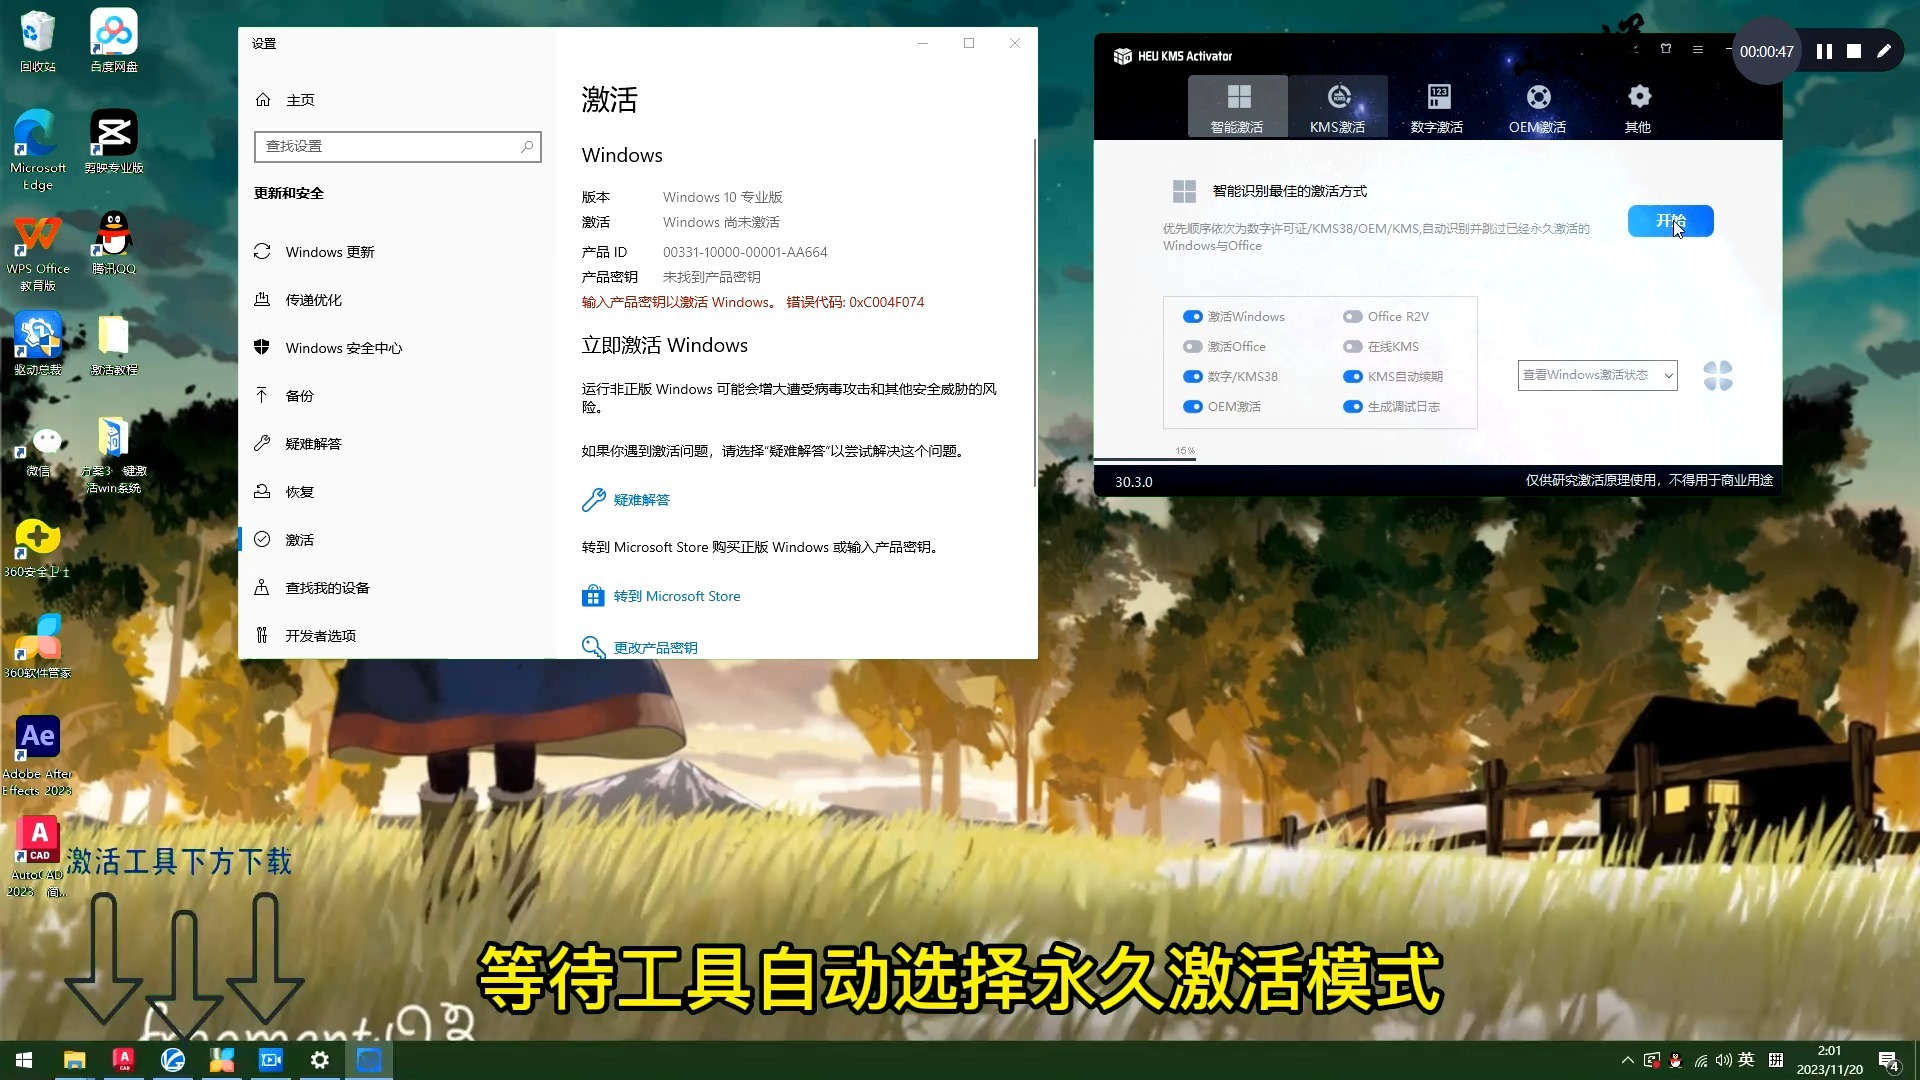Image resolution: width=1920 pixels, height=1080 pixels.
Task: Click the 查找设置 search box
Action: (397, 147)
